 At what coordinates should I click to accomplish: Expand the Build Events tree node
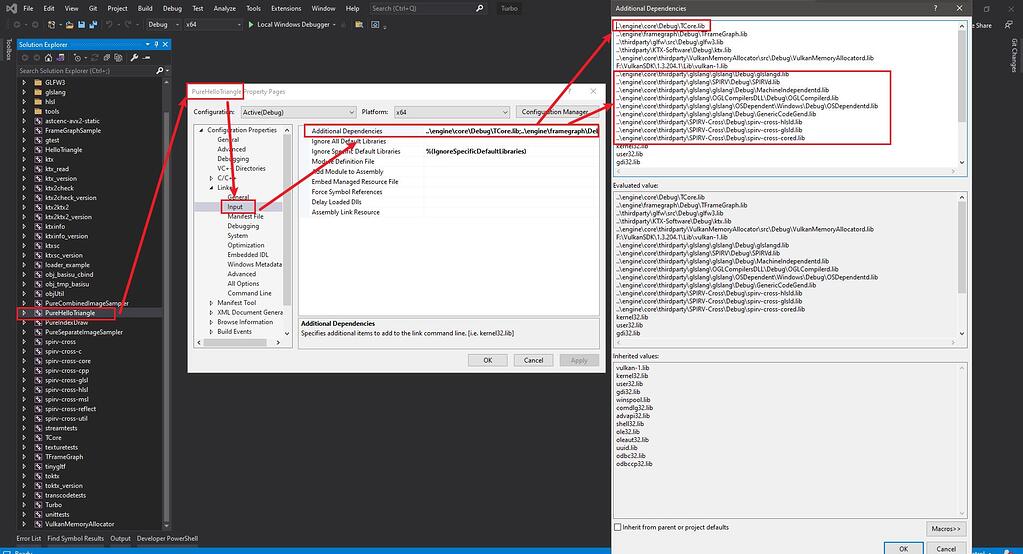[211, 331]
